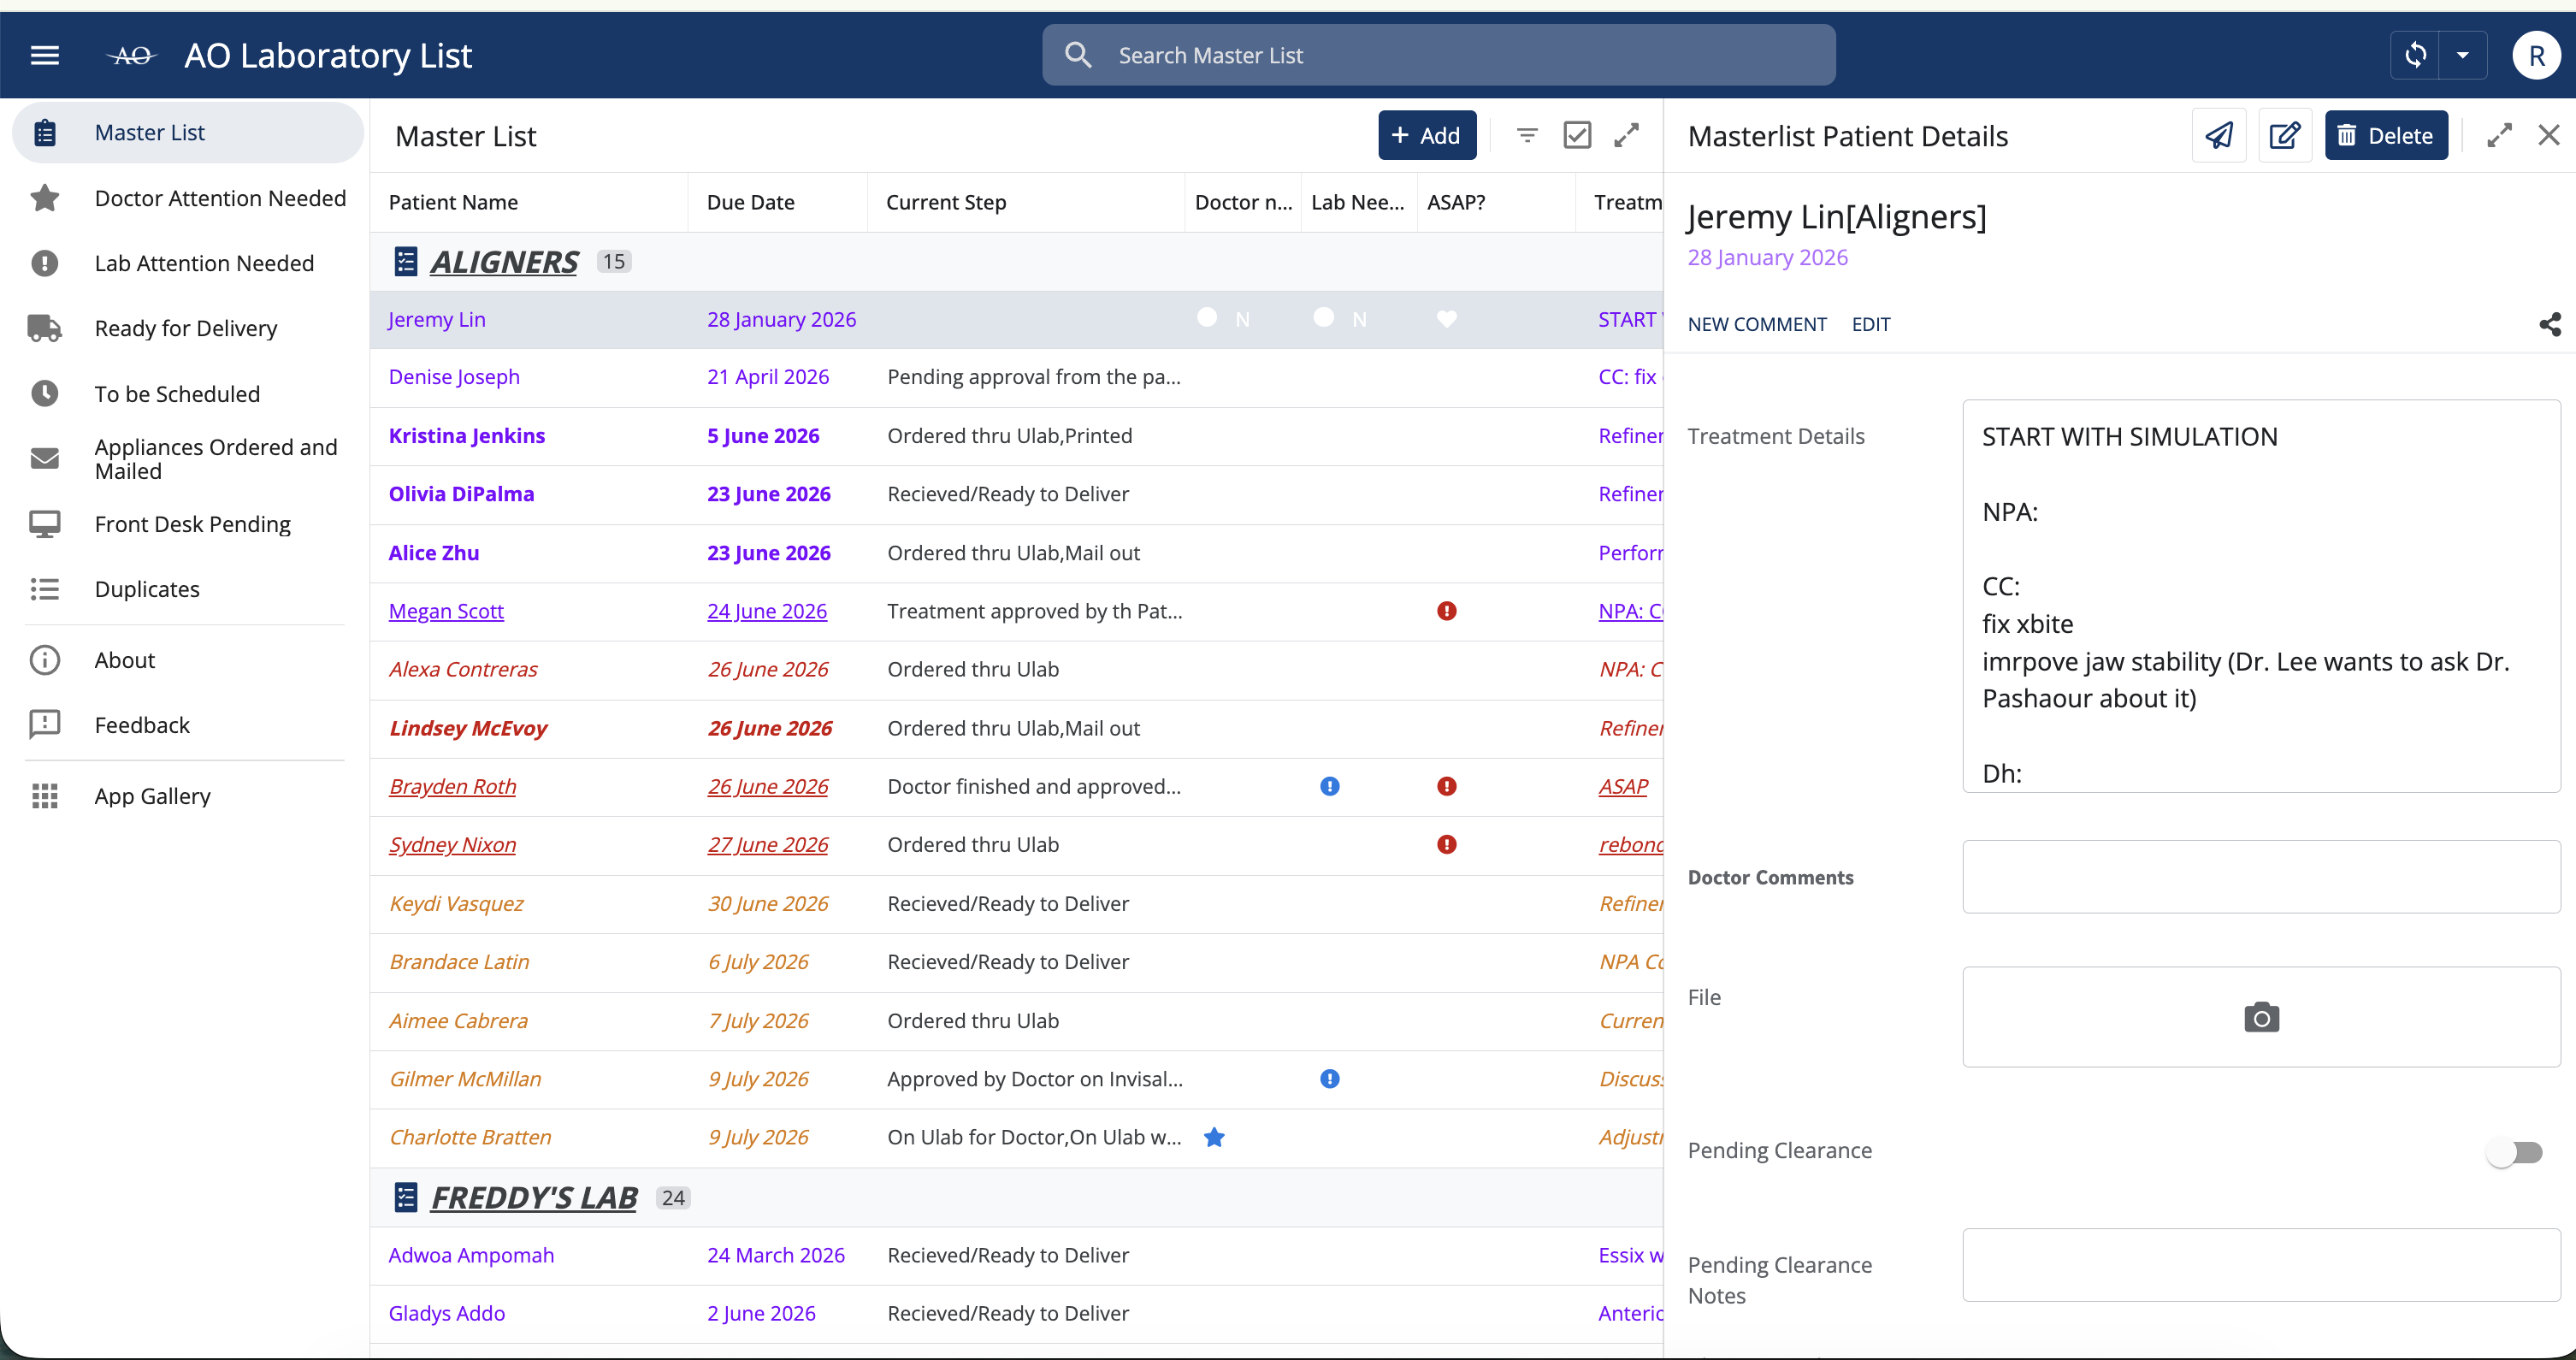The height and width of the screenshot is (1360, 2576).
Task: Click the star icon for Charlotte Bratten
Action: pyautogui.click(x=1214, y=1137)
